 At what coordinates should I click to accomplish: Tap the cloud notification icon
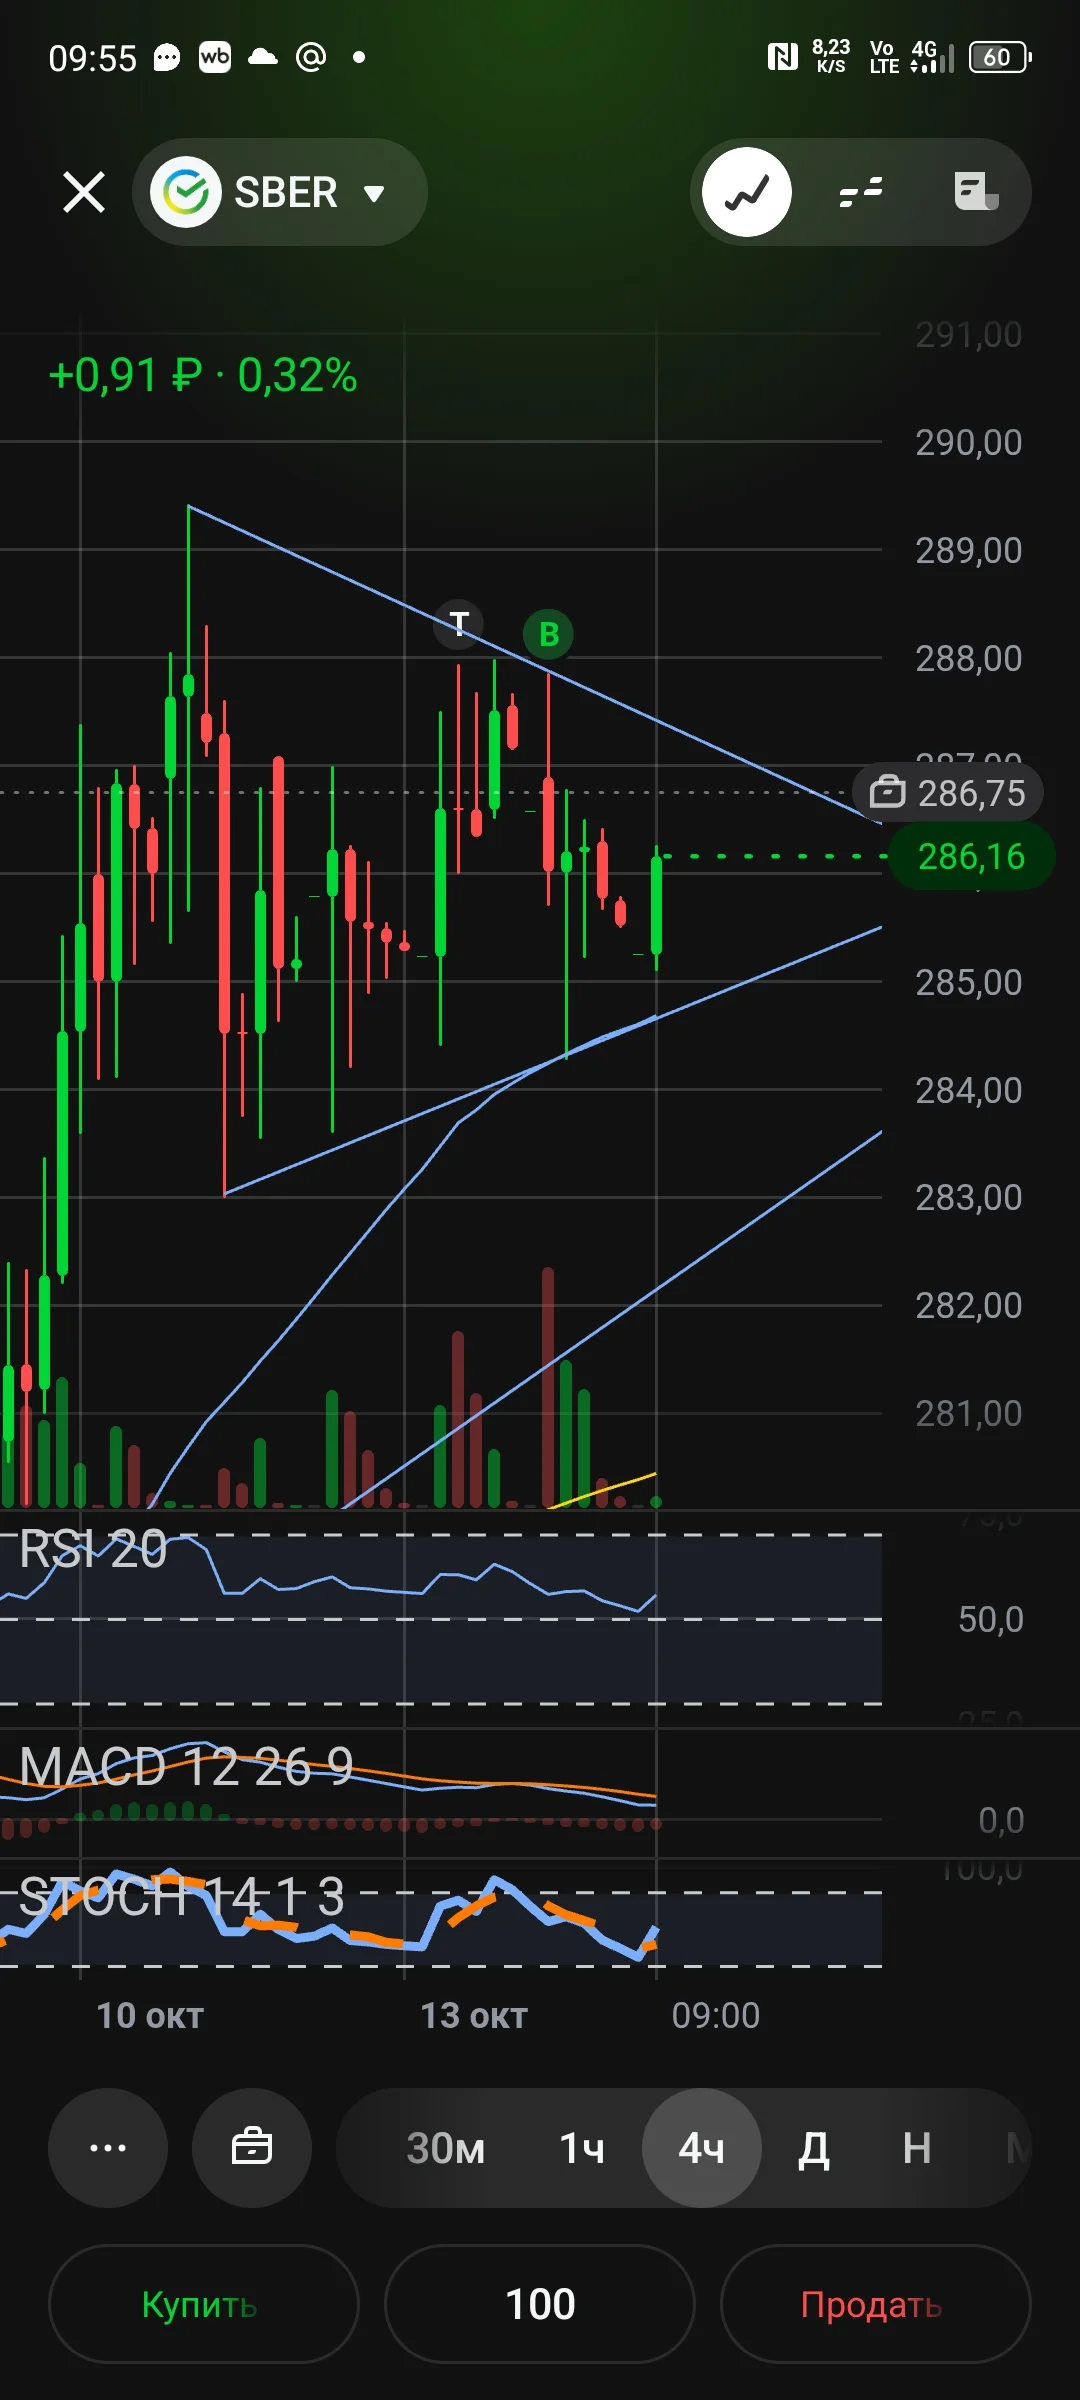pyautogui.click(x=263, y=57)
